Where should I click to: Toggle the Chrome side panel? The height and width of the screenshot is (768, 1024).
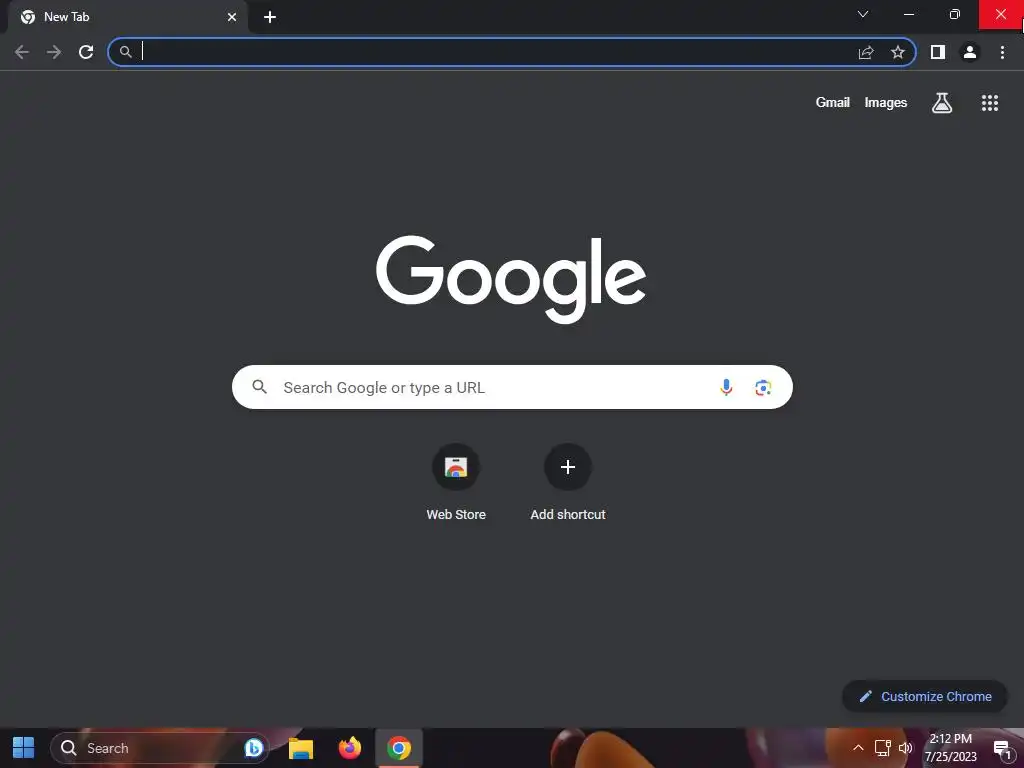[938, 52]
